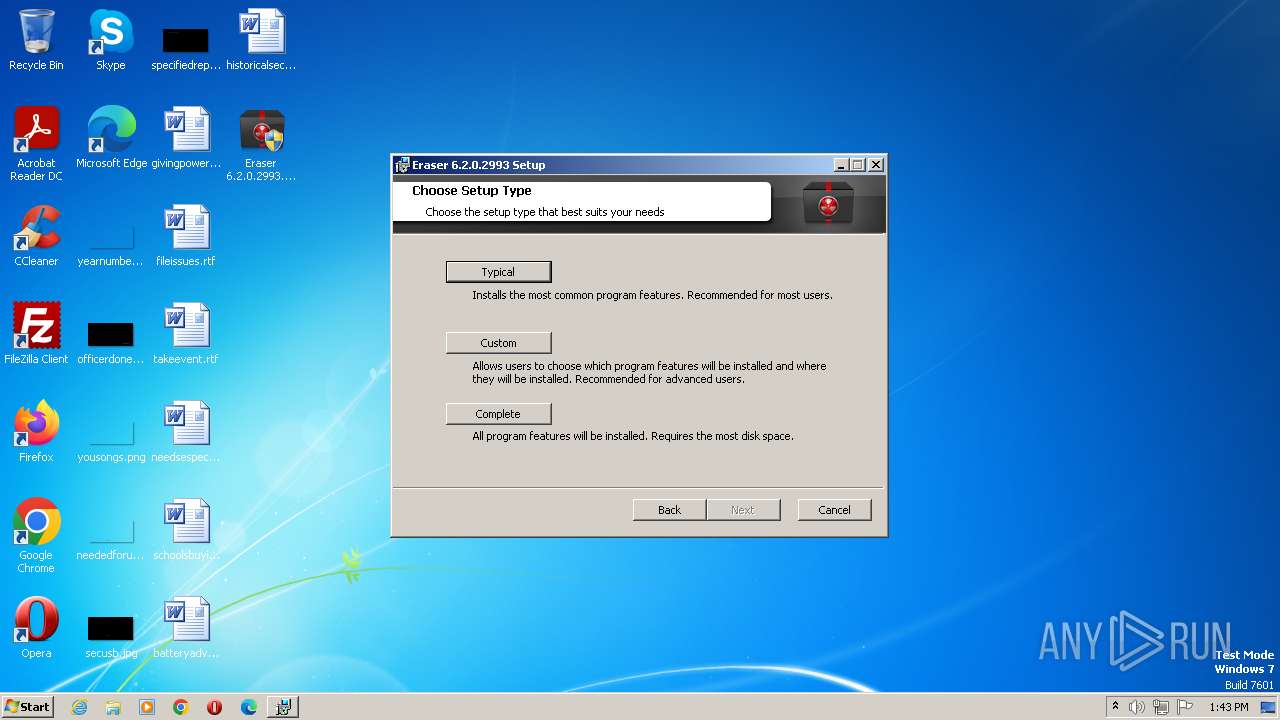1280x720 pixels.
Task: Select the Google Chrome desktop shortcut
Action: coord(36,537)
